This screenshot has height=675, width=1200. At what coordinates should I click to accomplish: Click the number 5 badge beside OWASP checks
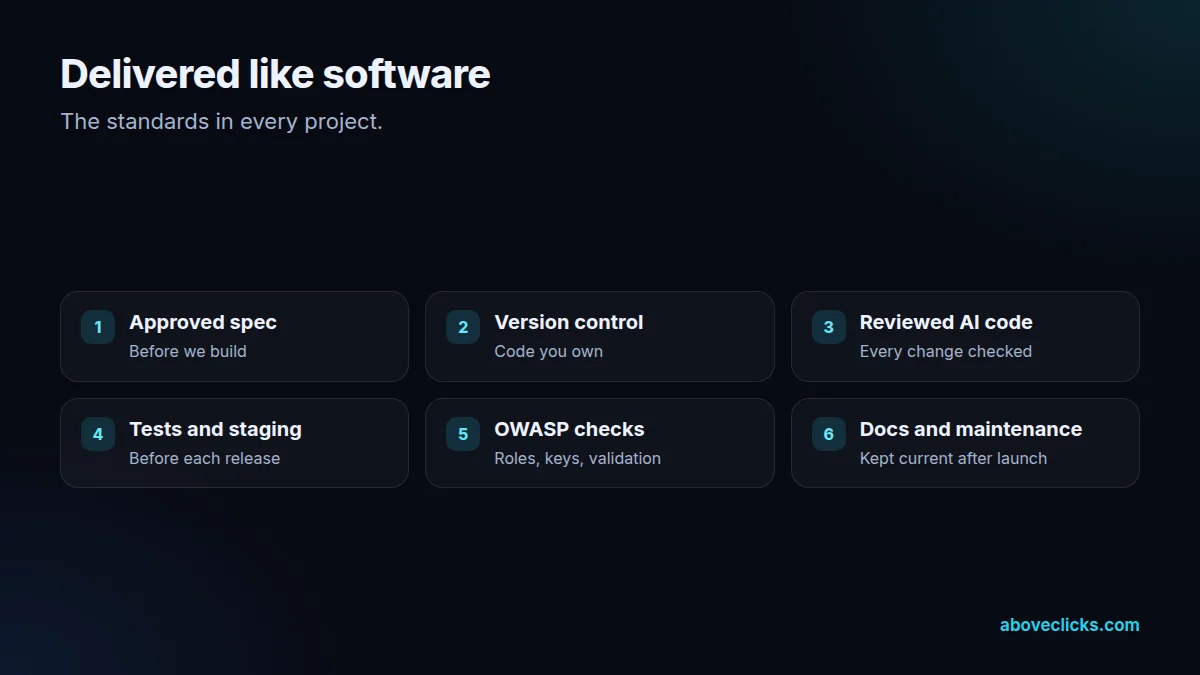point(463,434)
